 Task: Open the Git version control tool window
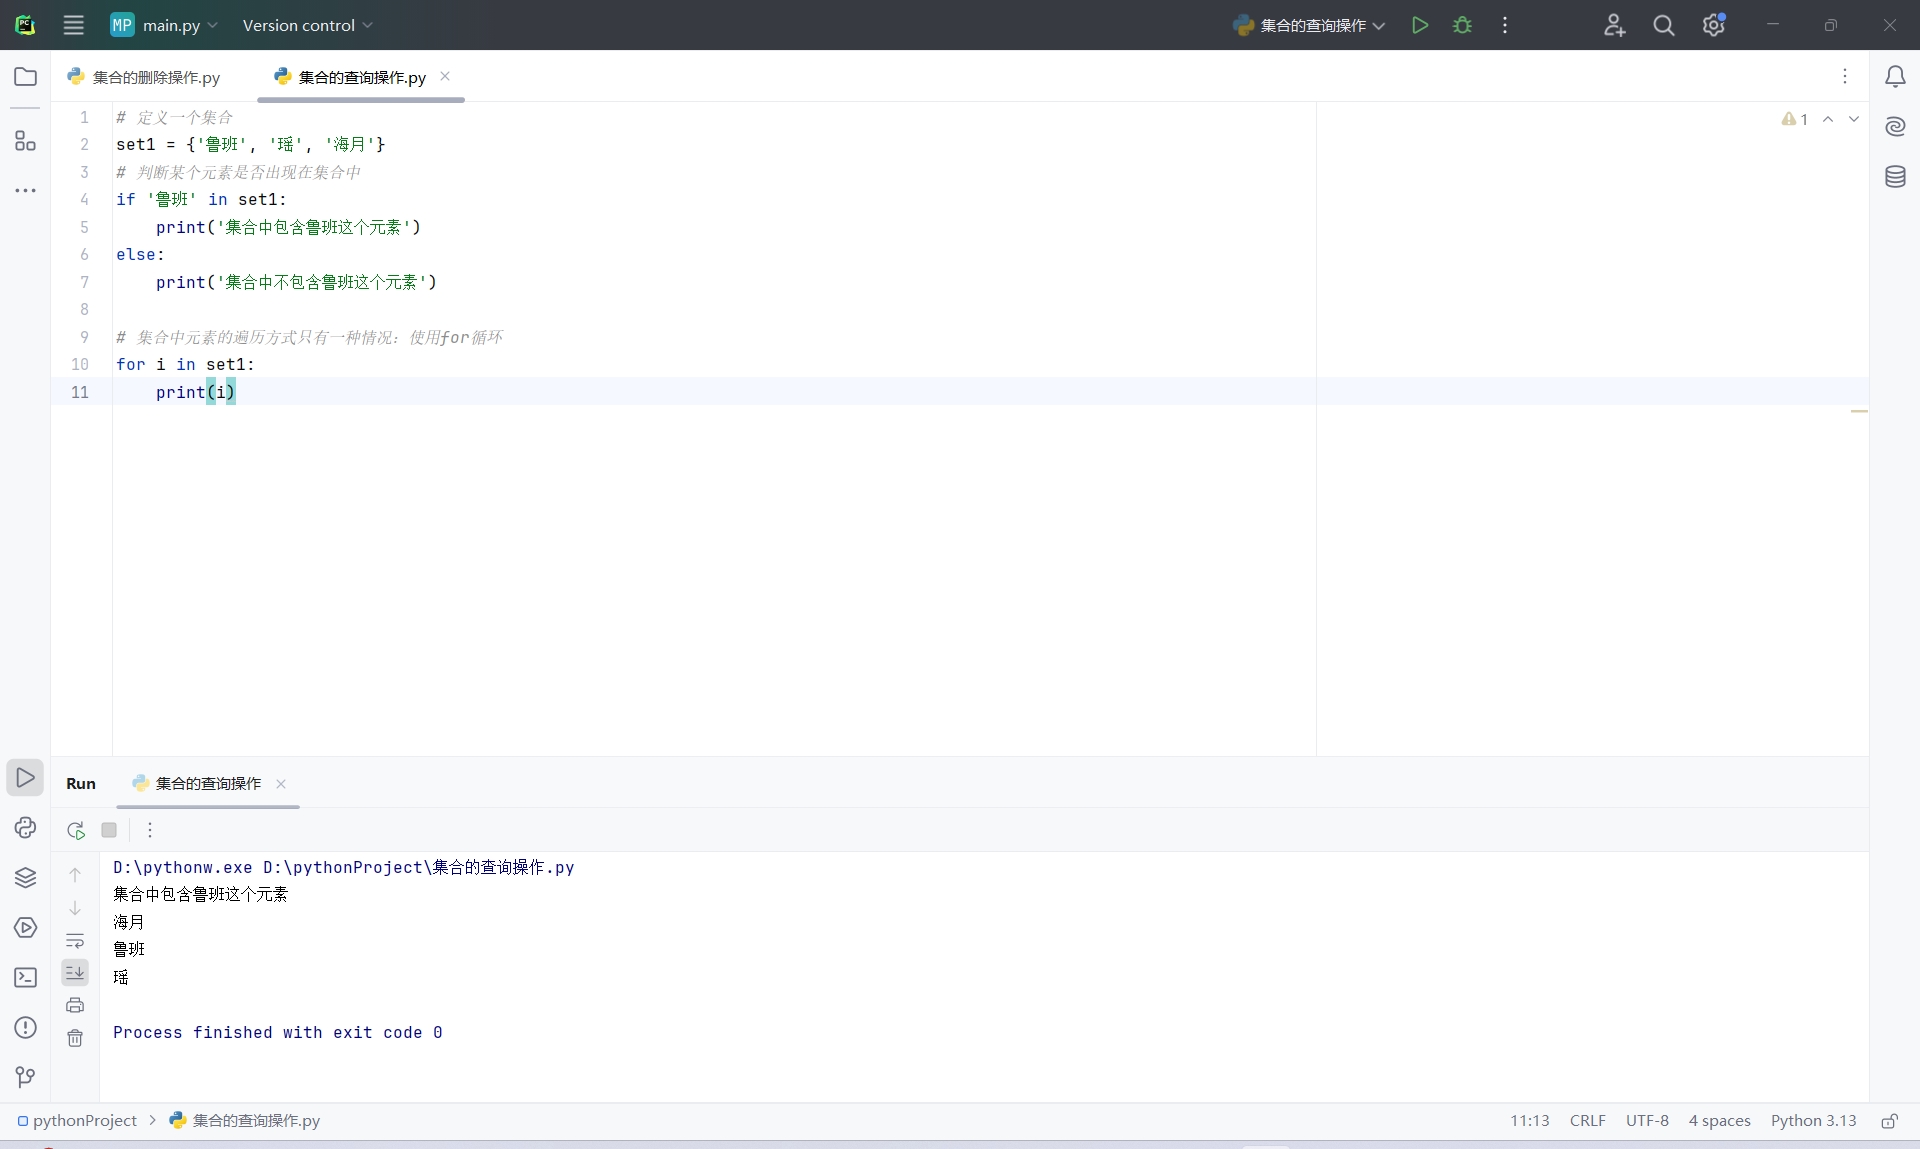point(25,1076)
